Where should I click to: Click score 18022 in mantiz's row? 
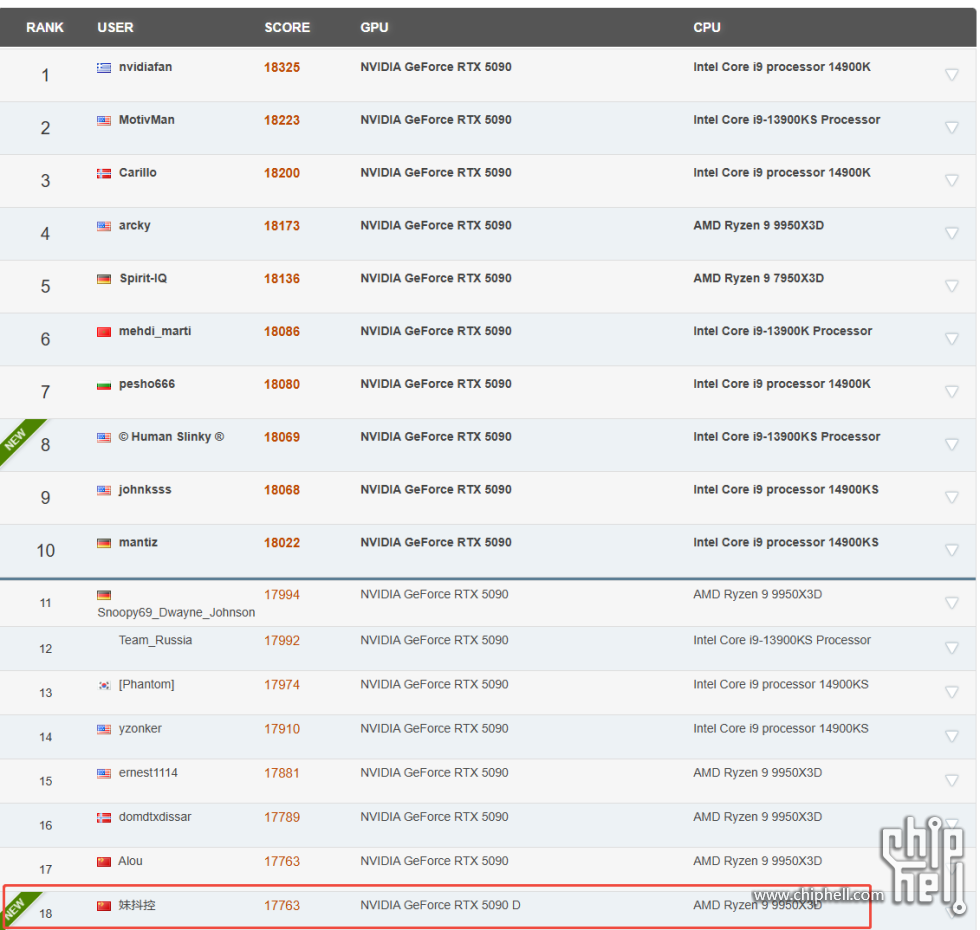(x=282, y=542)
